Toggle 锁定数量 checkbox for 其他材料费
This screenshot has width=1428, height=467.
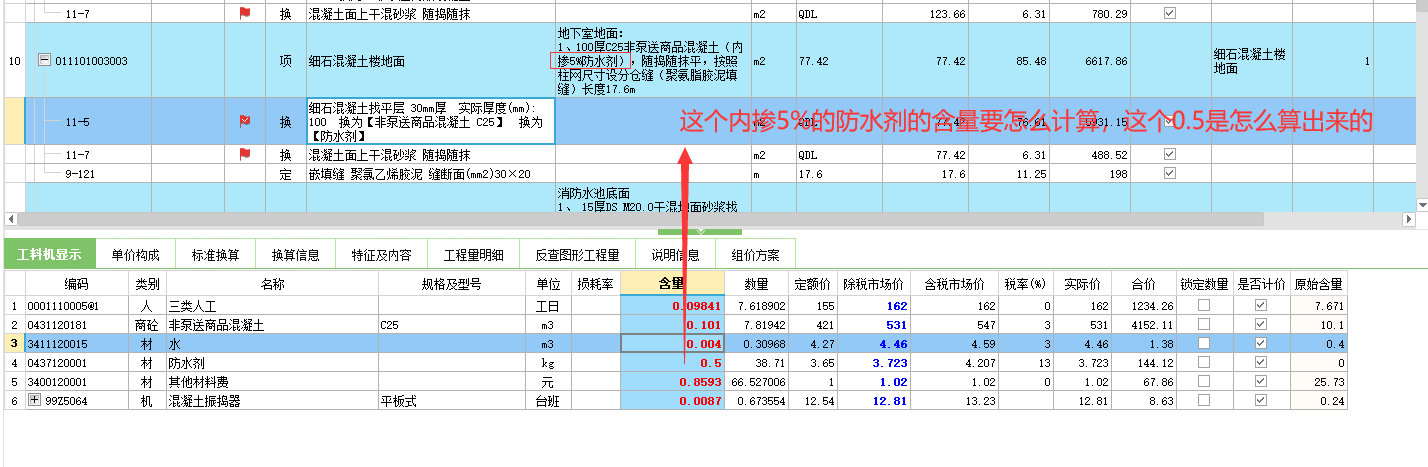click(1204, 381)
